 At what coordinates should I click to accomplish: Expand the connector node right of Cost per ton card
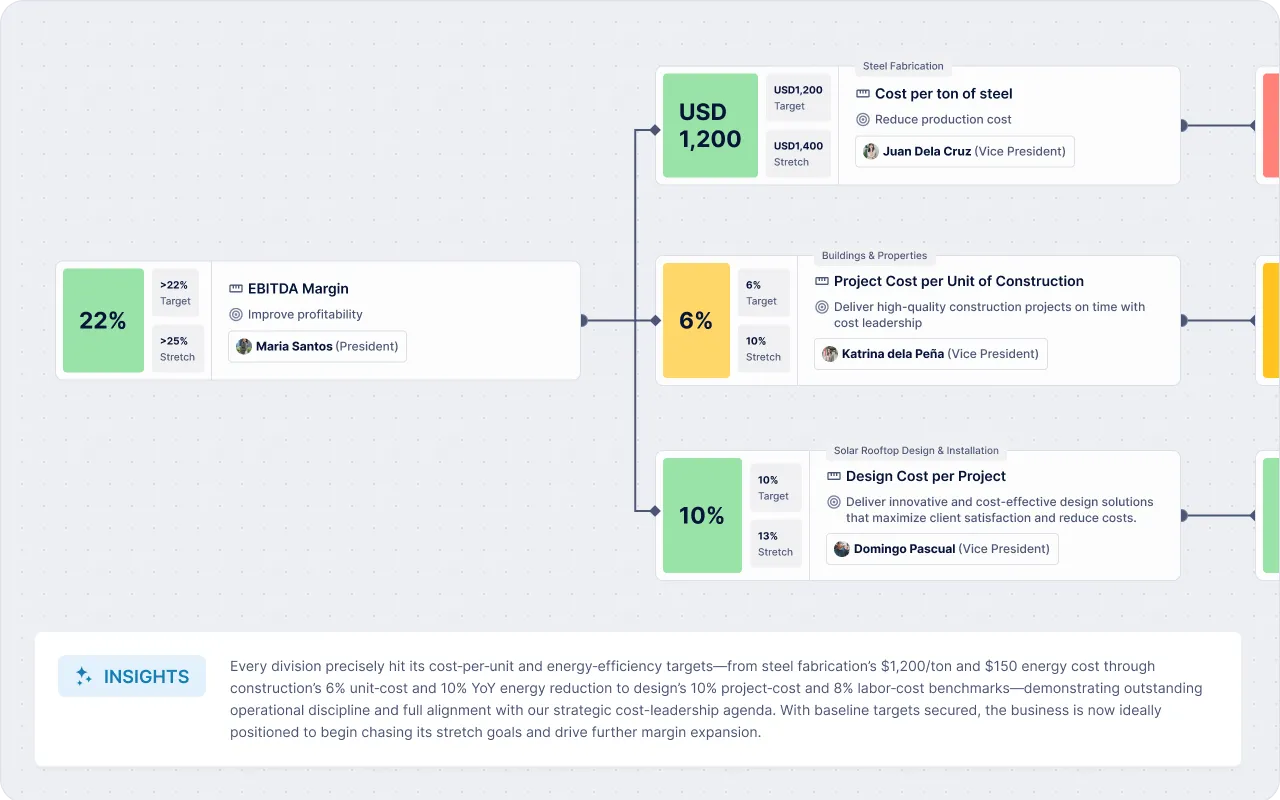click(1183, 126)
